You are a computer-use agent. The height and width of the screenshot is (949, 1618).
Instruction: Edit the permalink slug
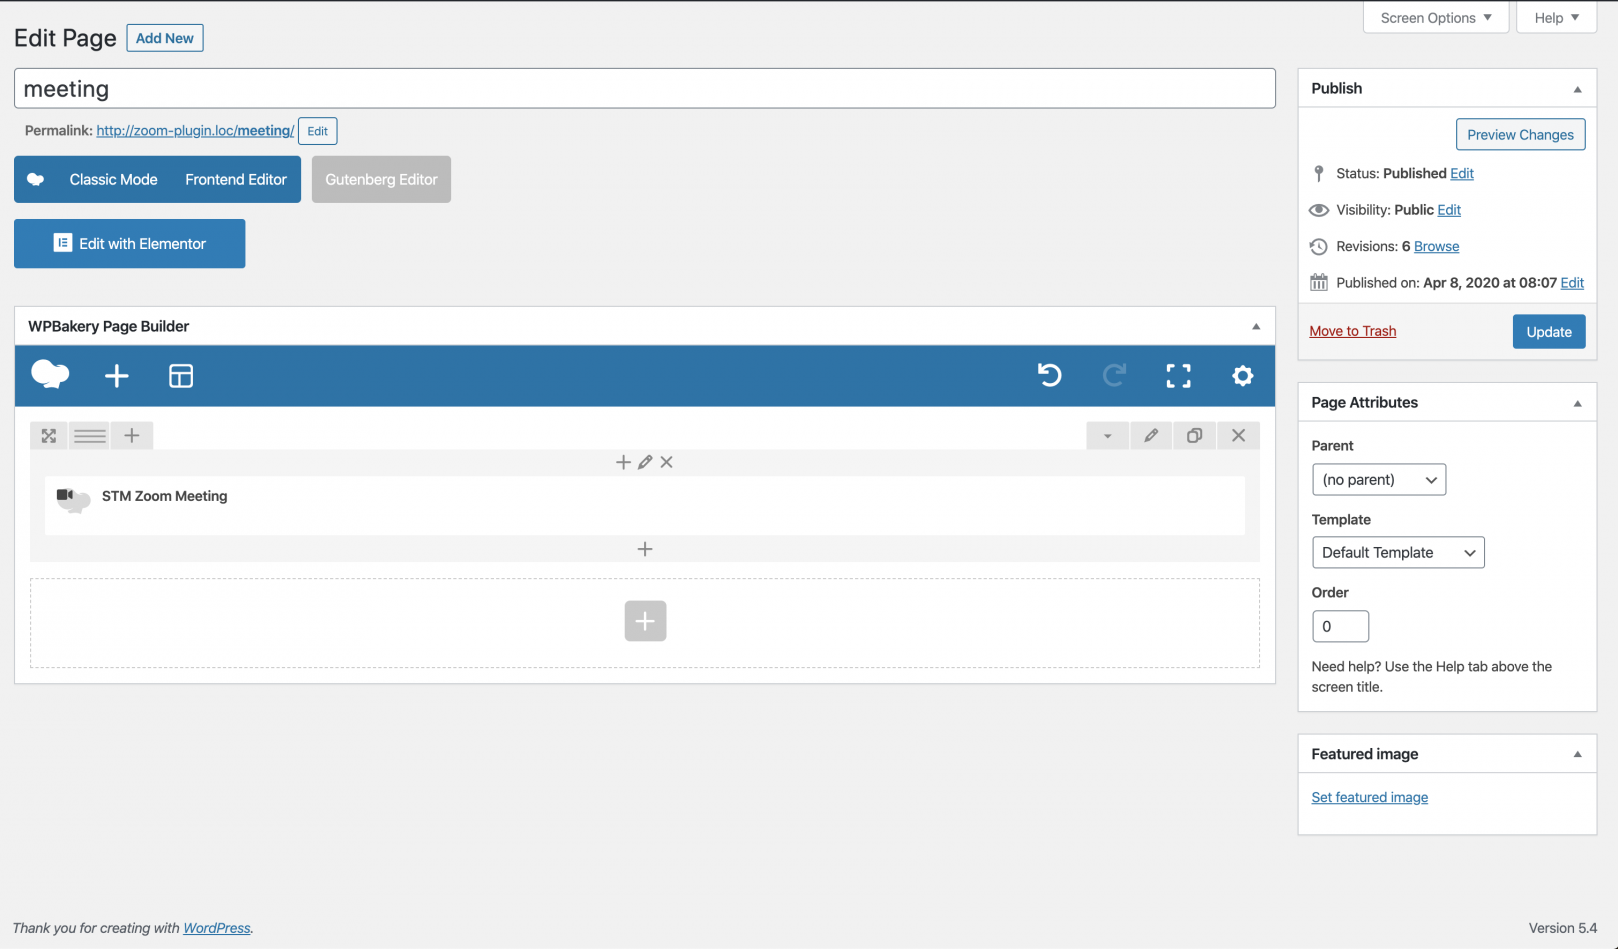(x=317, y=131)
